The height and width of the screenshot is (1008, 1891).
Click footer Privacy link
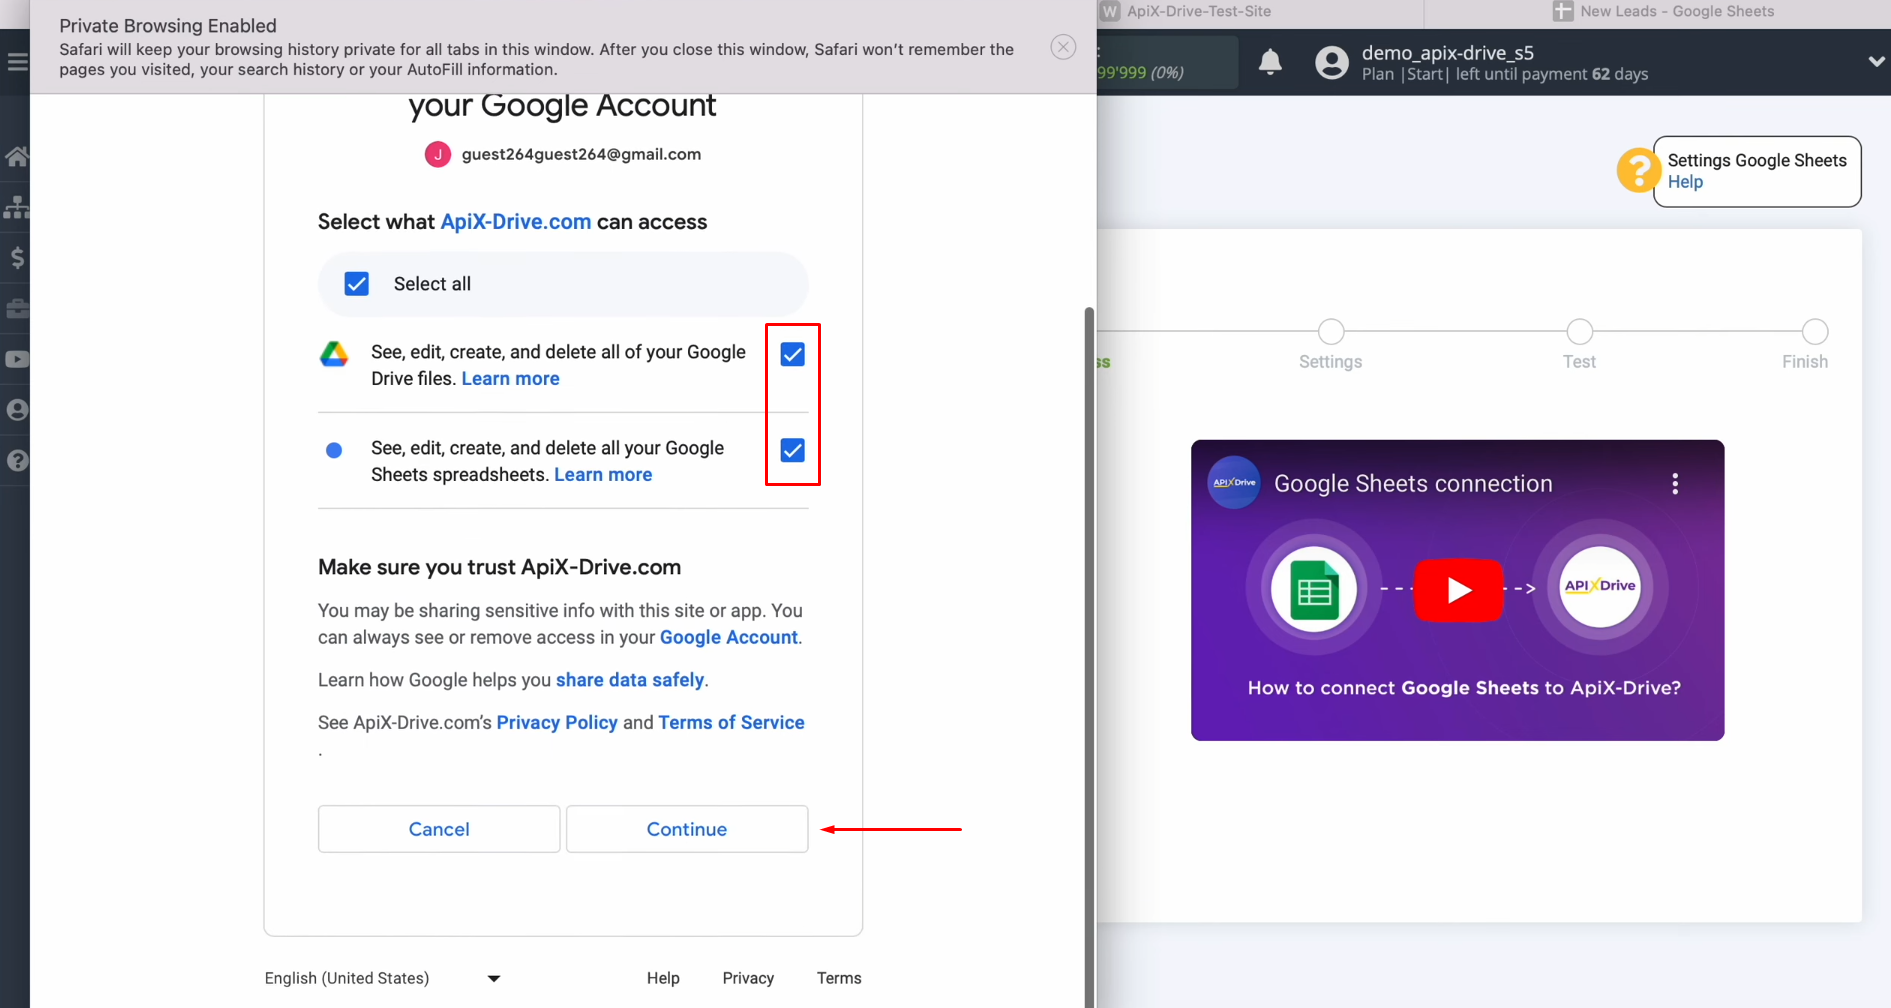click(x=748, y=978)
